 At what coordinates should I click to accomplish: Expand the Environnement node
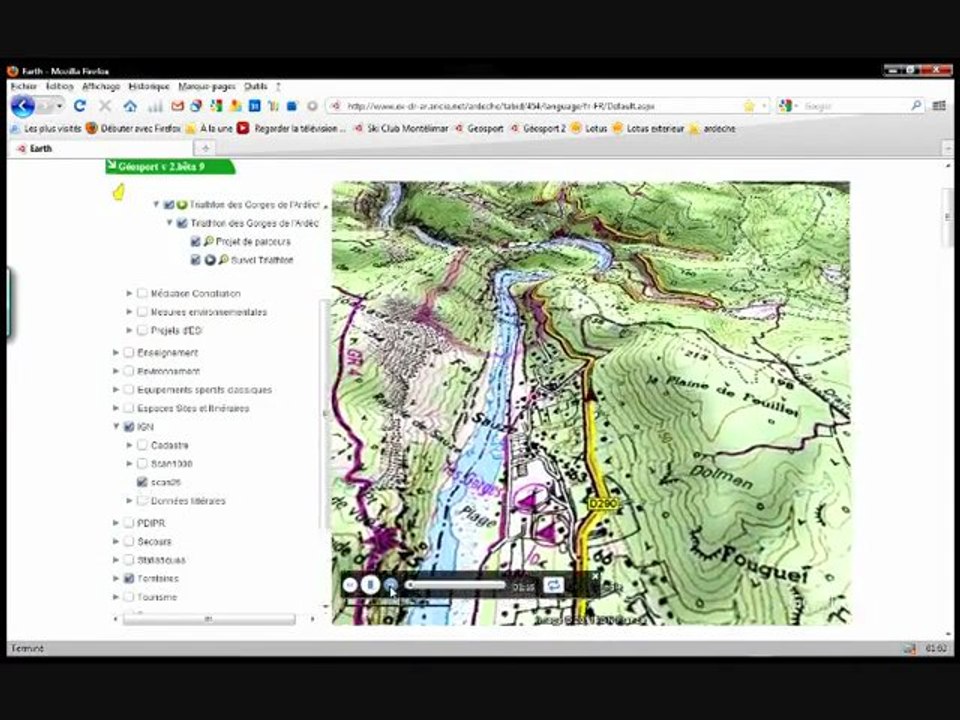[x=116, y=371]
